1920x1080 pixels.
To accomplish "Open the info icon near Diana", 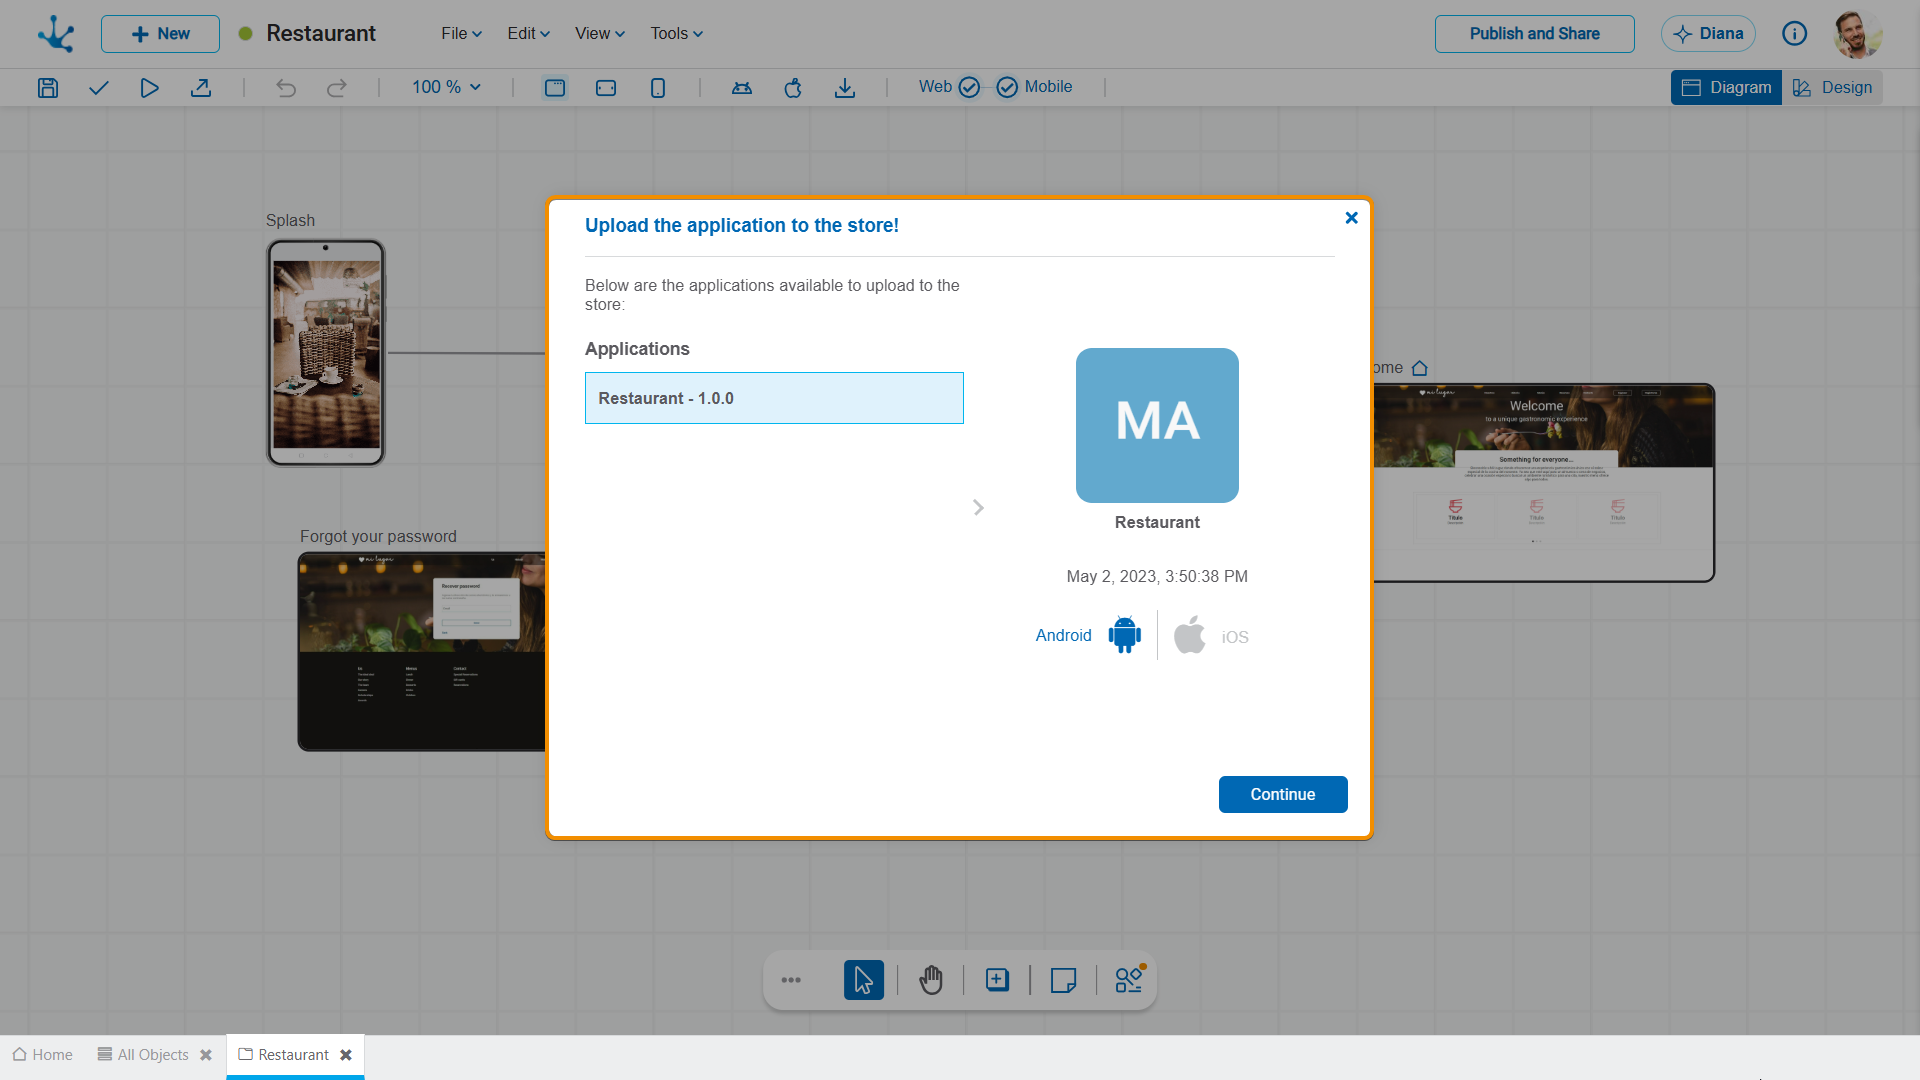I will coord(1795,34).
